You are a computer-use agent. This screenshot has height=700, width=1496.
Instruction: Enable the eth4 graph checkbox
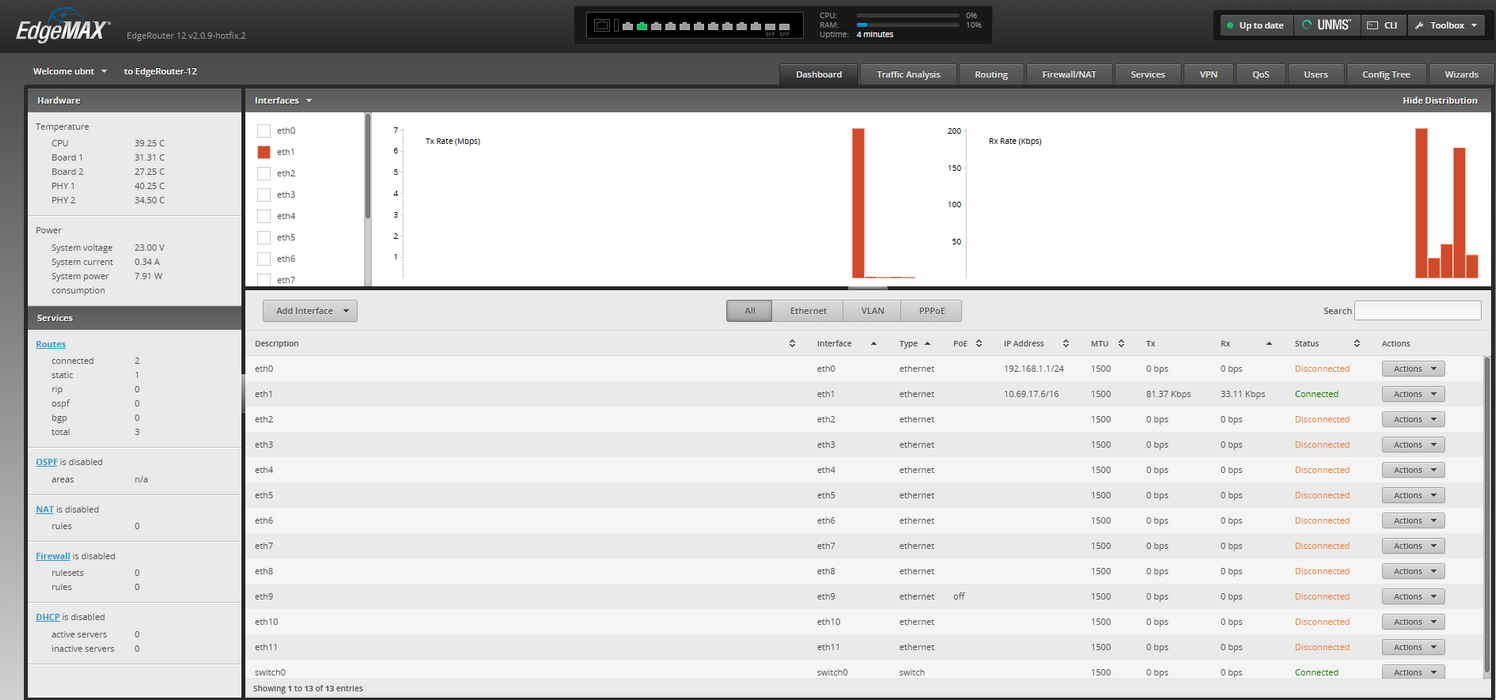coord(264,216)
